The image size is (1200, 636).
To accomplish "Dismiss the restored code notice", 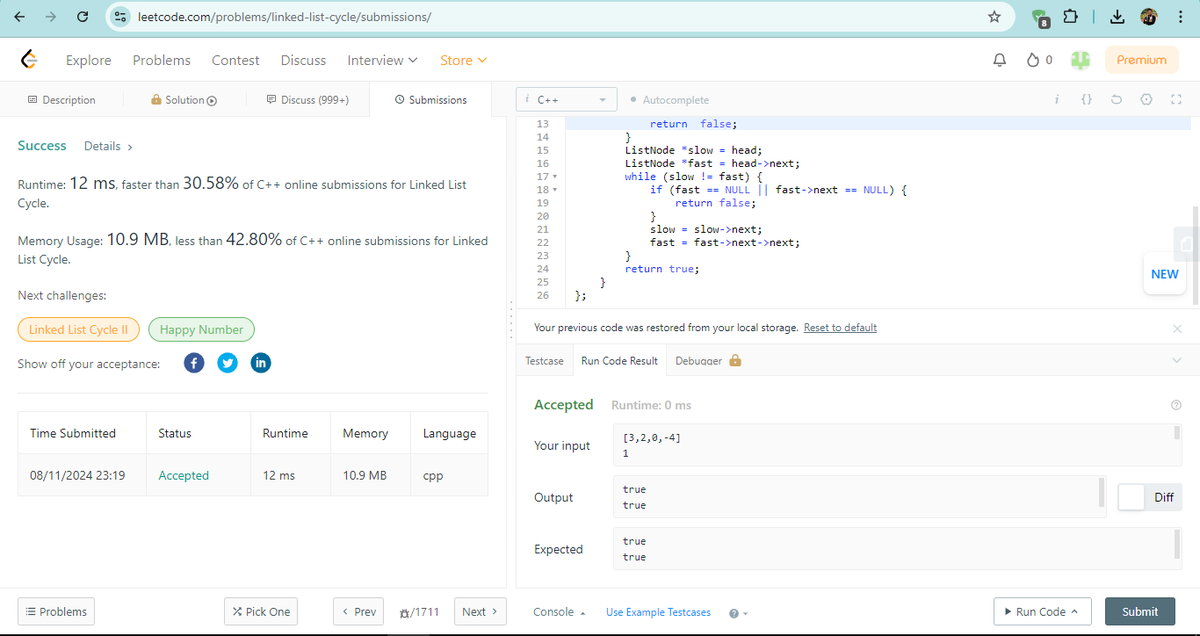I will pos(1176,328).
